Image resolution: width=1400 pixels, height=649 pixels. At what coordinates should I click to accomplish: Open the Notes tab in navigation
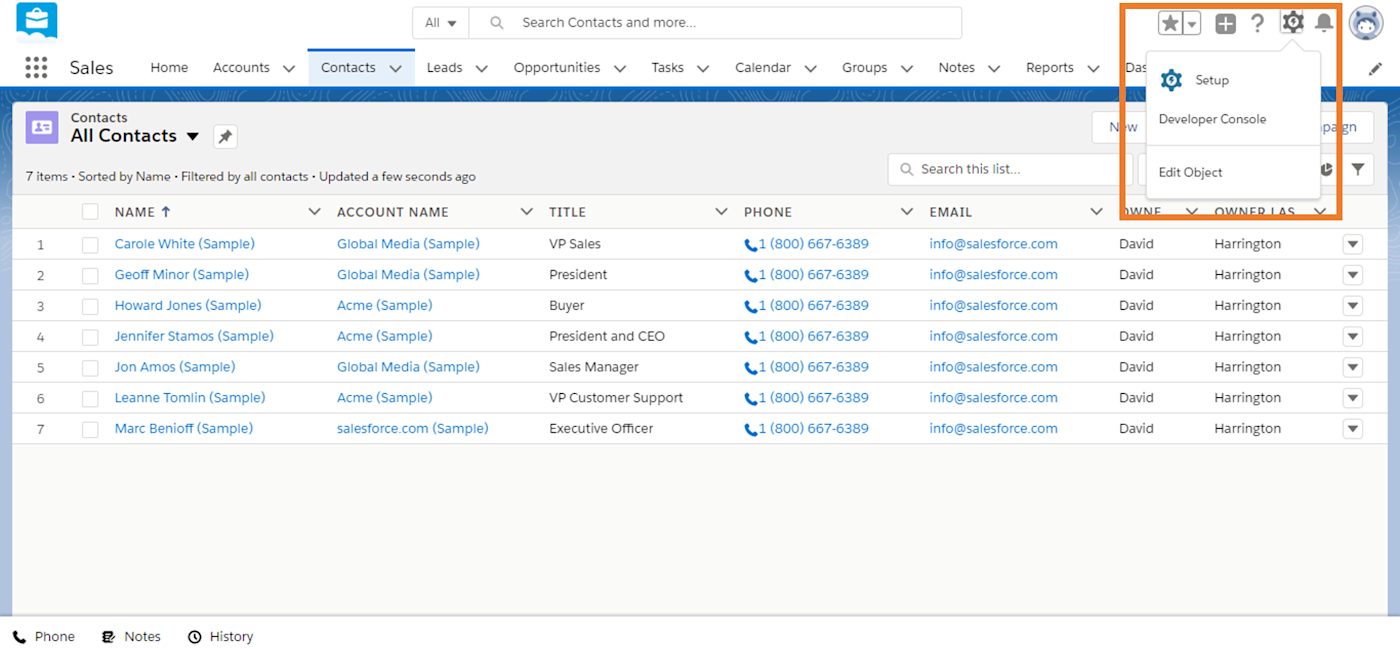(x=957, y=68)
